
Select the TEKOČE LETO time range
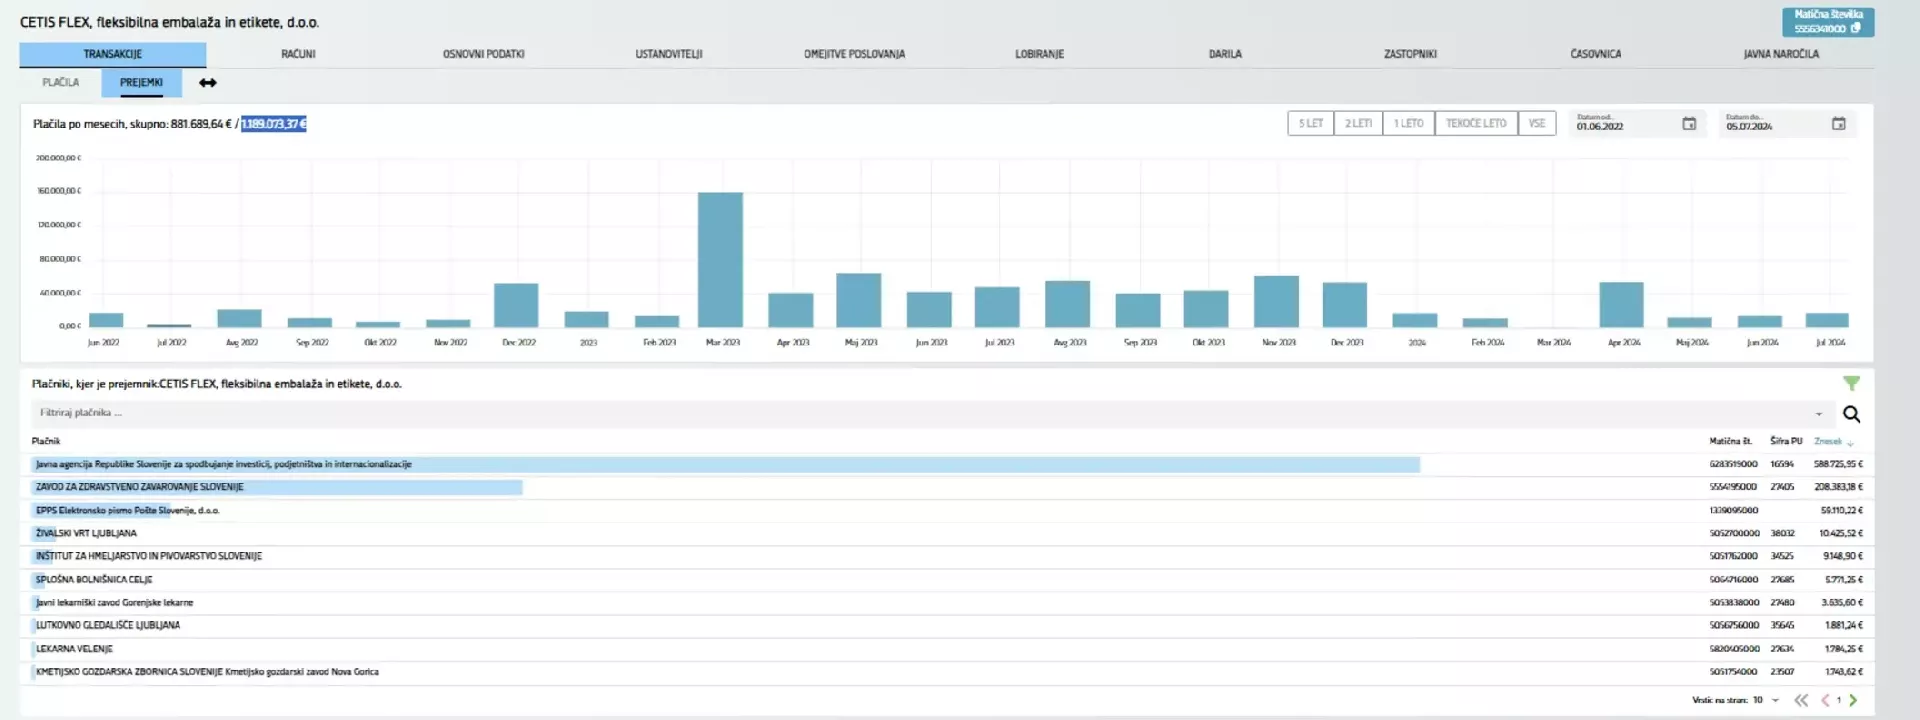1475,124
